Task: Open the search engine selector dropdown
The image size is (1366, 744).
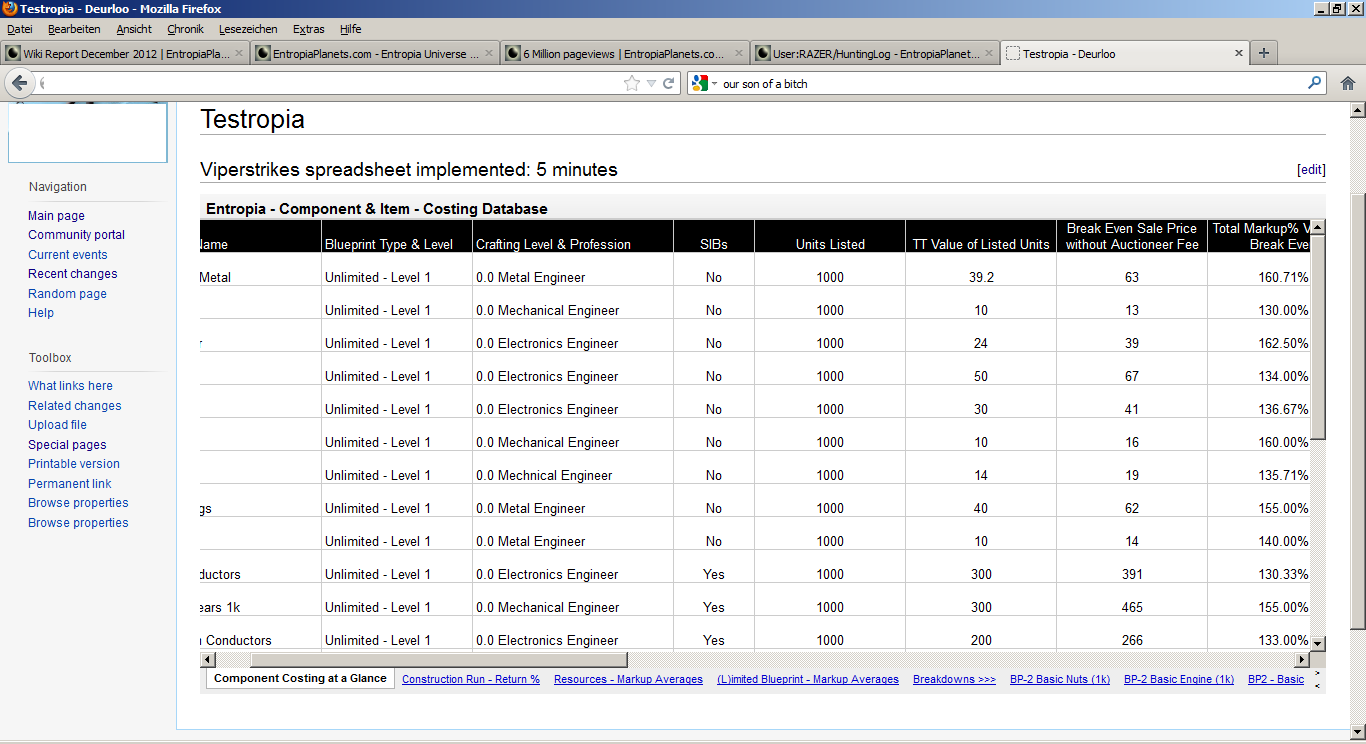Action: [x=704, y=84]
